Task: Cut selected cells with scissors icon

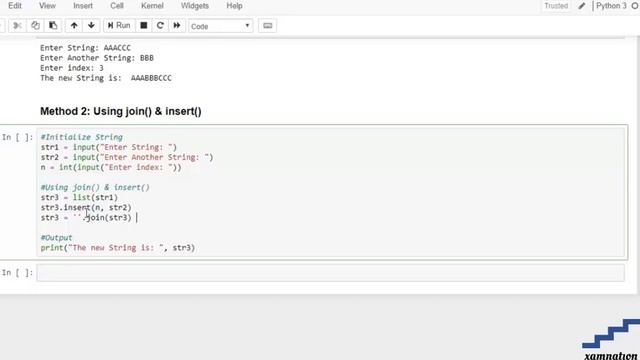Action: click(x=17, y=26)
